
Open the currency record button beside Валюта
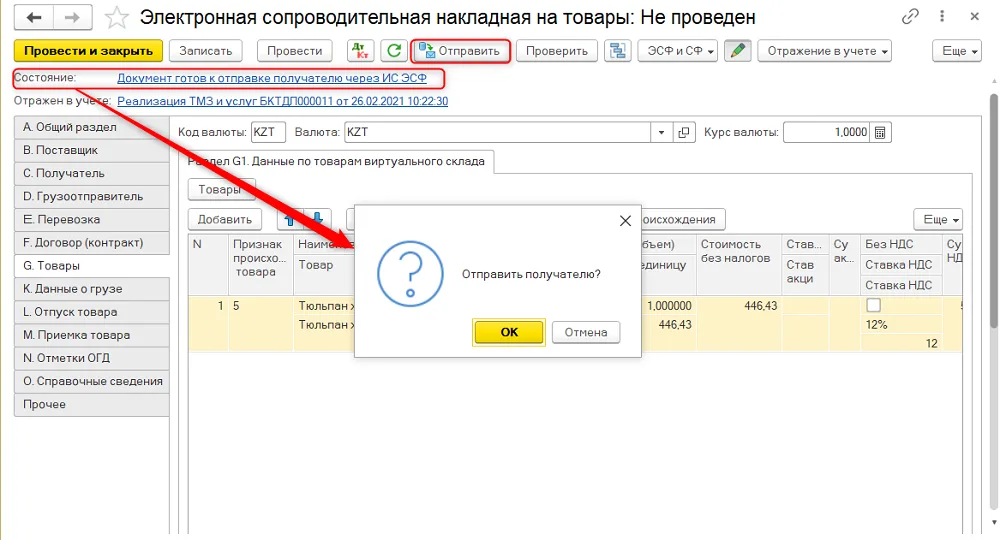coord(684,133)
